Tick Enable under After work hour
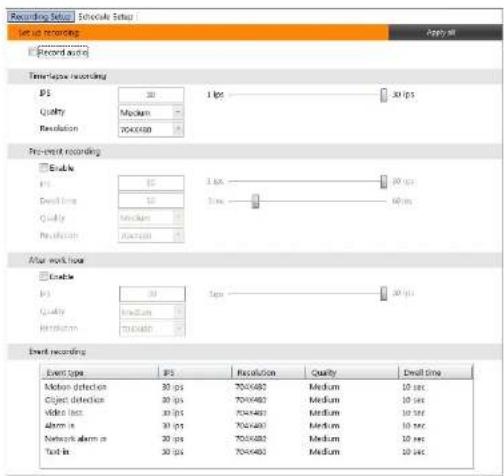The width and height of the screenshot is (504, 476). point(44,276)
